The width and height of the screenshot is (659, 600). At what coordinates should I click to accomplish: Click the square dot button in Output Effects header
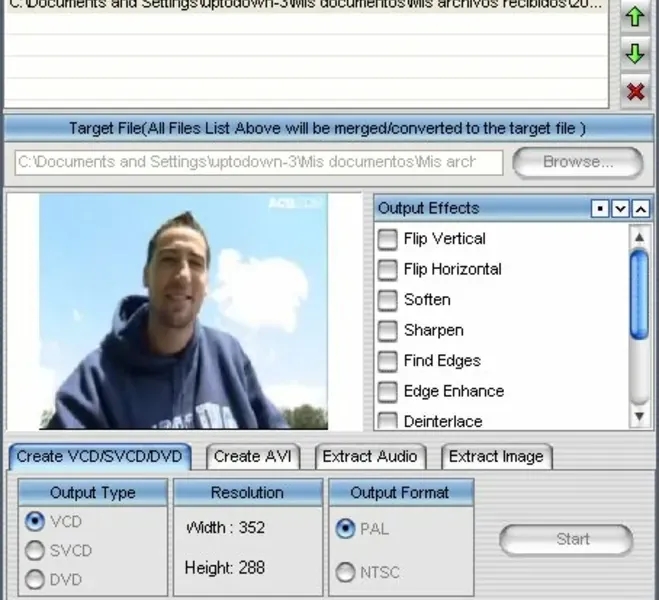600,208
